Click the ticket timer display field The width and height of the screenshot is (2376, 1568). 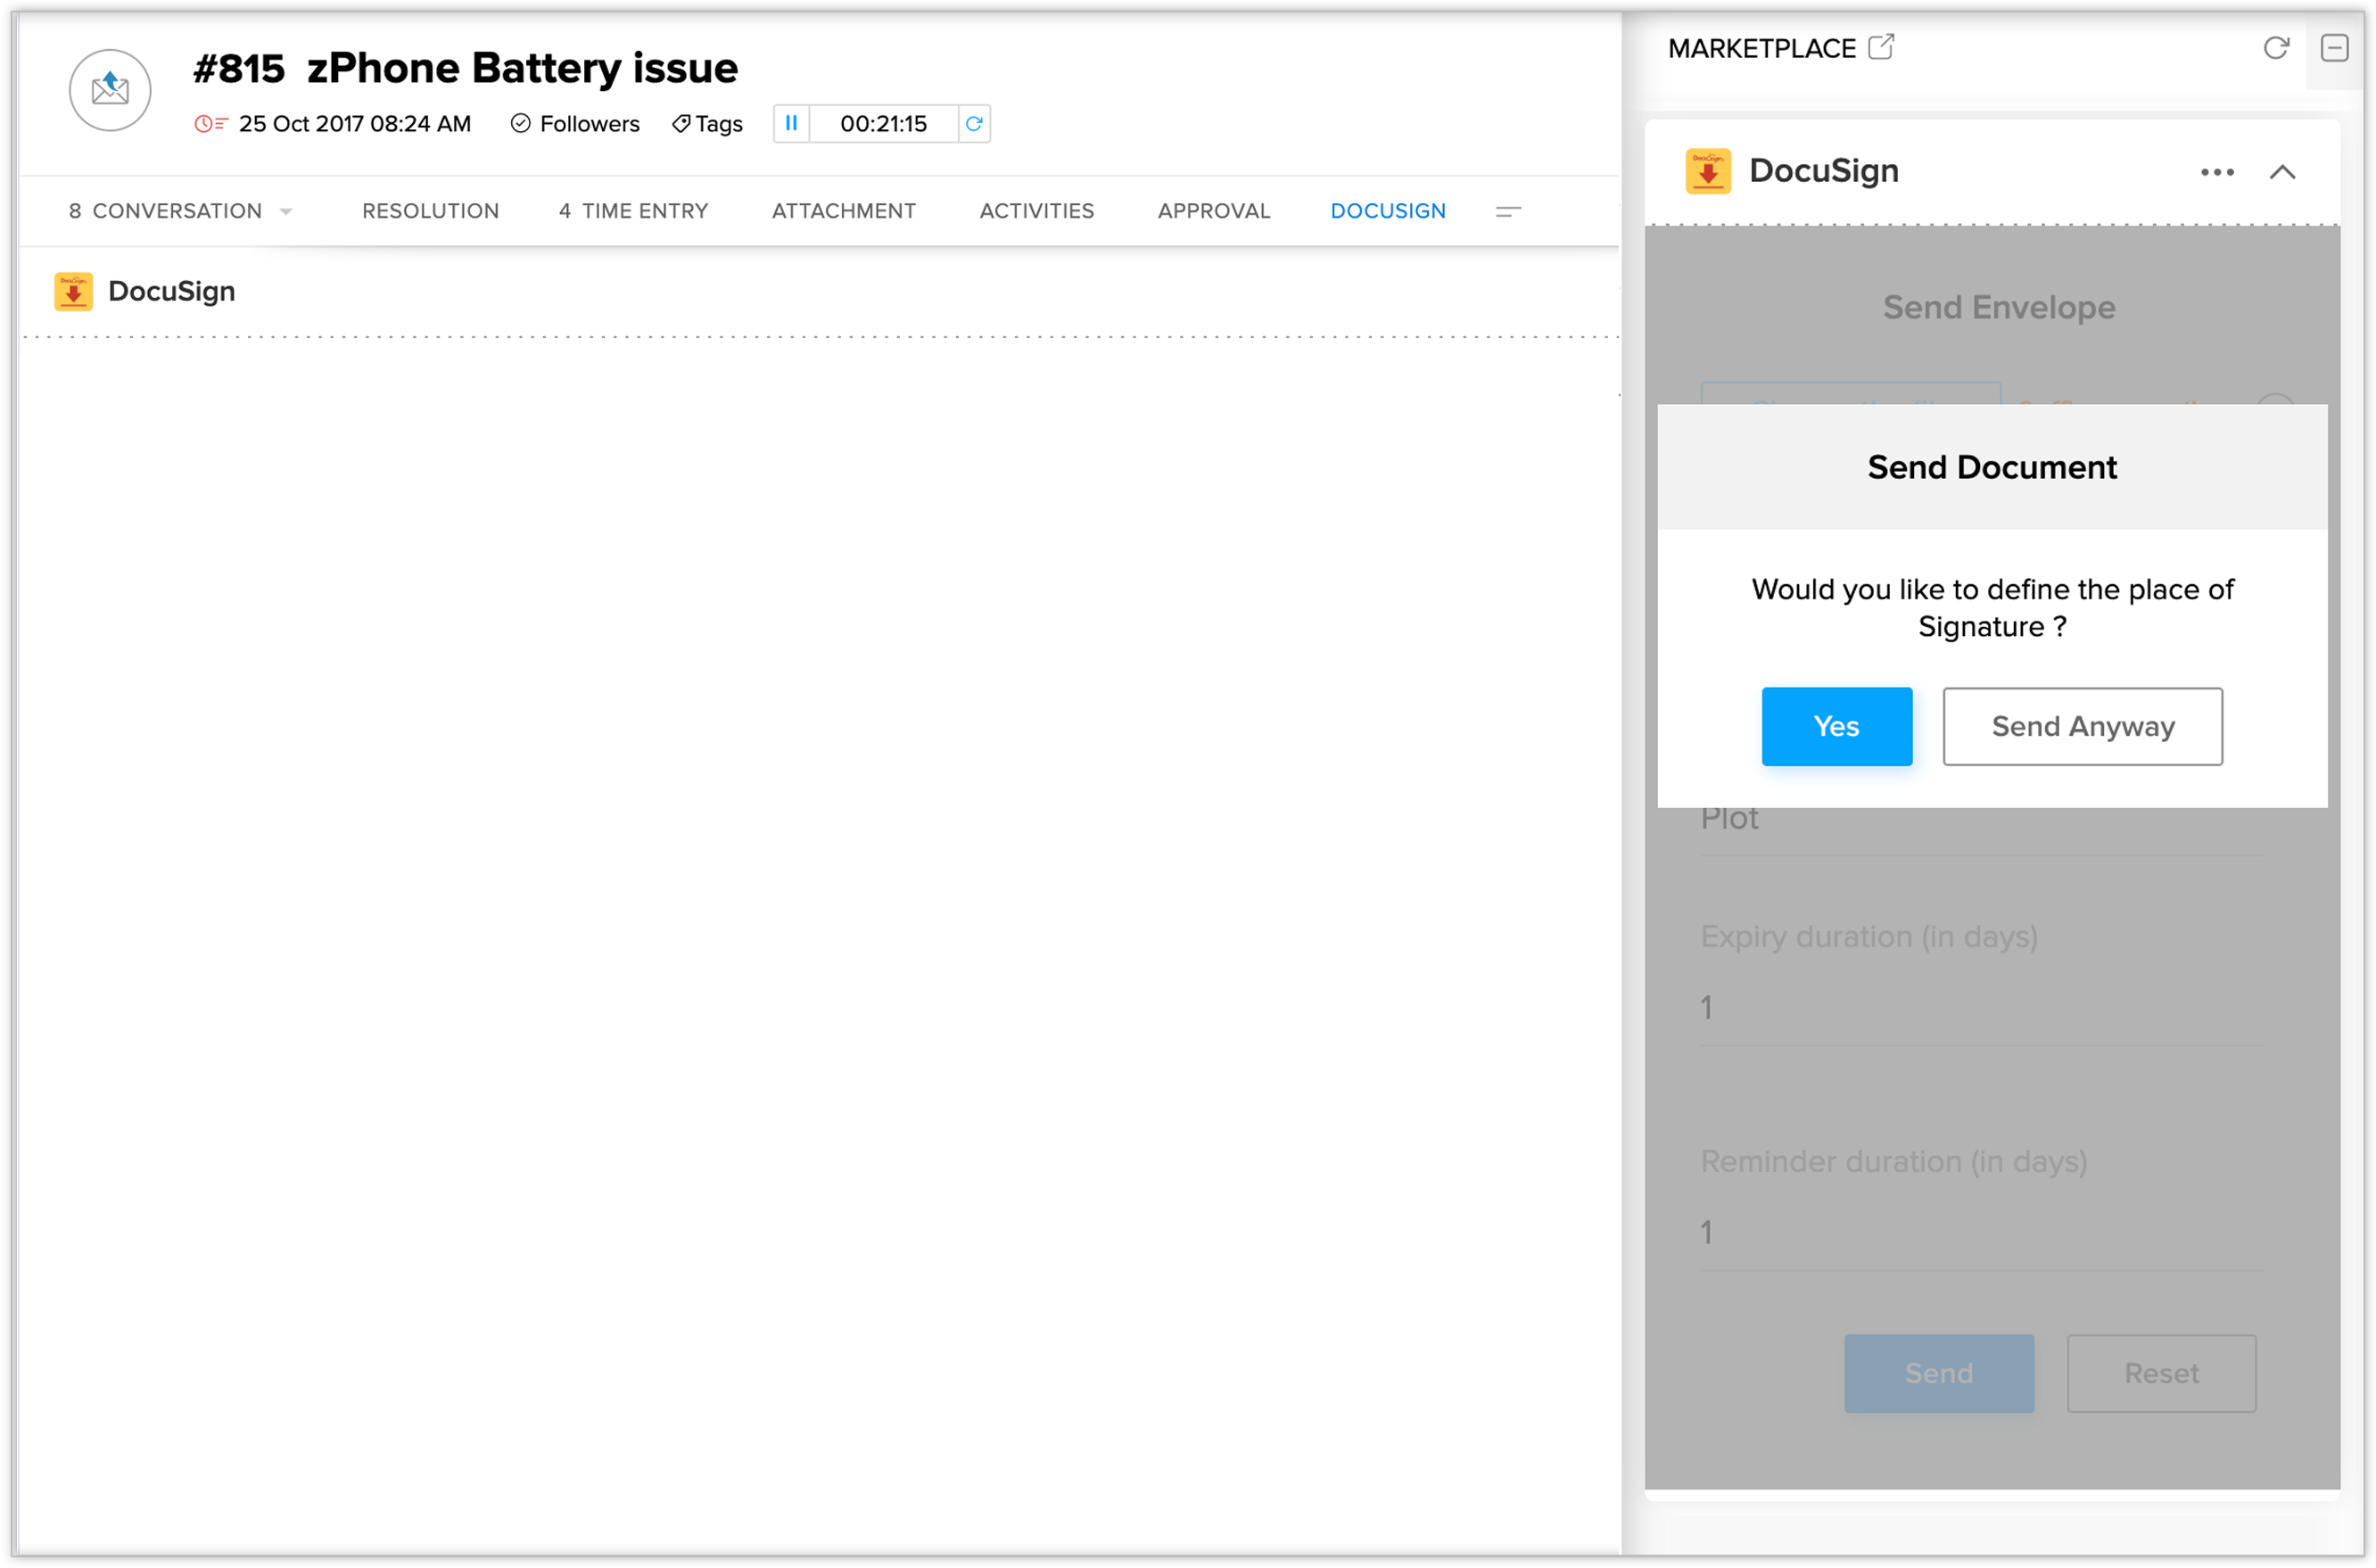[883, 123]
